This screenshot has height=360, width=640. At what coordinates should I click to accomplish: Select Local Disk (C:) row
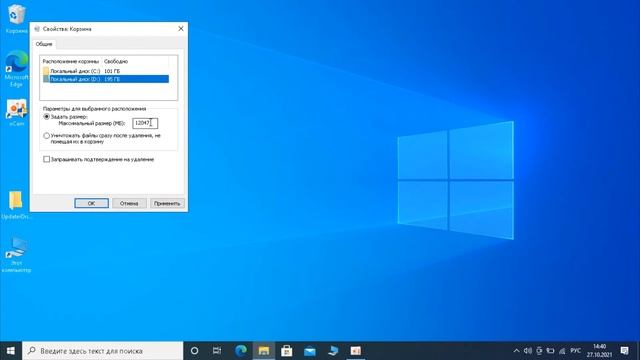coord(105,71)
